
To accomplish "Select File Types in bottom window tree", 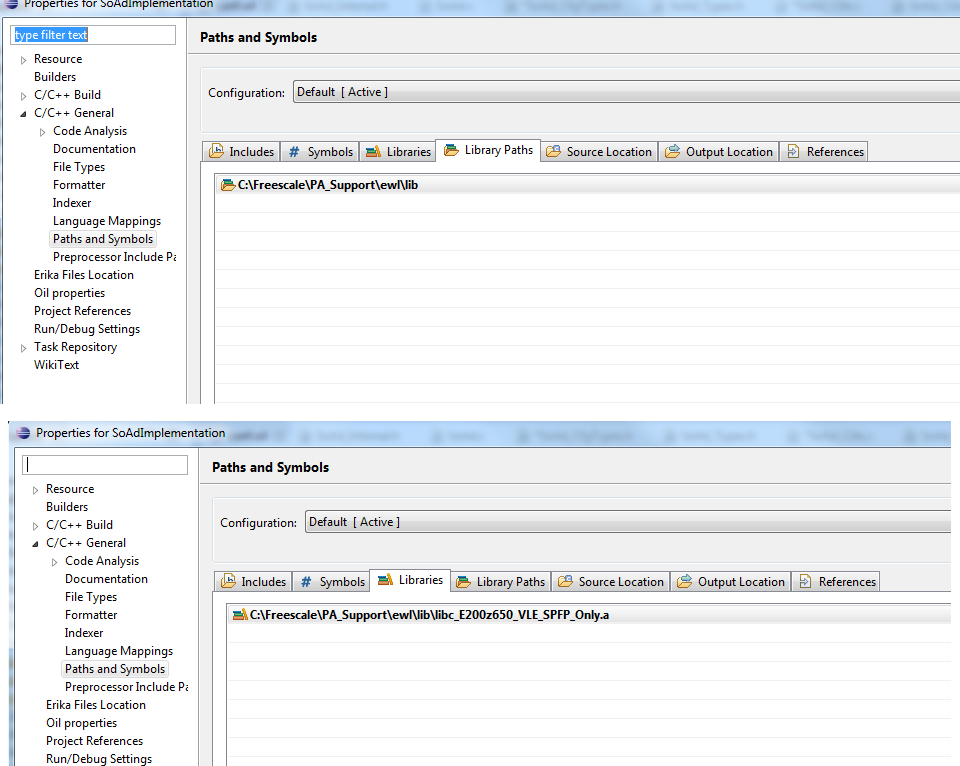I will coord(91,596).
